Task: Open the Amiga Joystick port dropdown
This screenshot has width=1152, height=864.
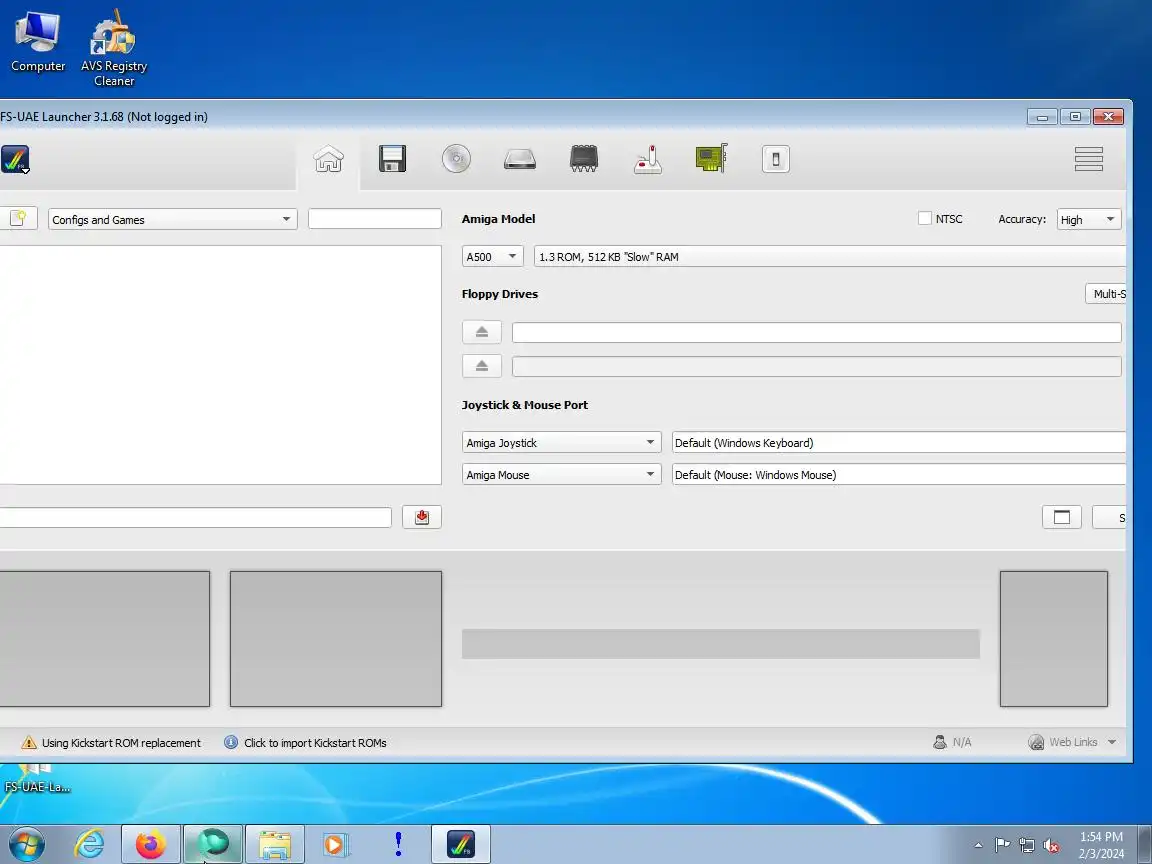Action: 561,442
